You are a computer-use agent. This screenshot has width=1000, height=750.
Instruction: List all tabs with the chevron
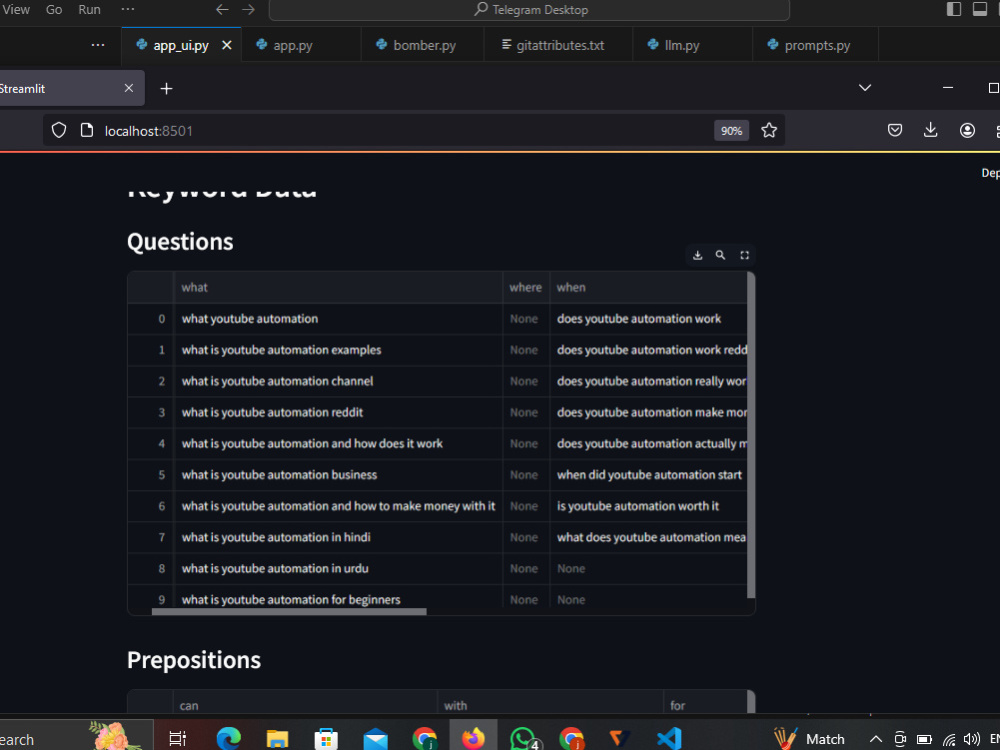(865, 88)
